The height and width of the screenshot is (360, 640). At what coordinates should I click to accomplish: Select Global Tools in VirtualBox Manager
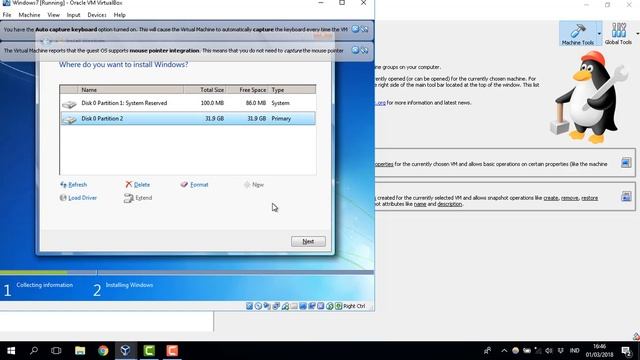click(x=618, y=33)
